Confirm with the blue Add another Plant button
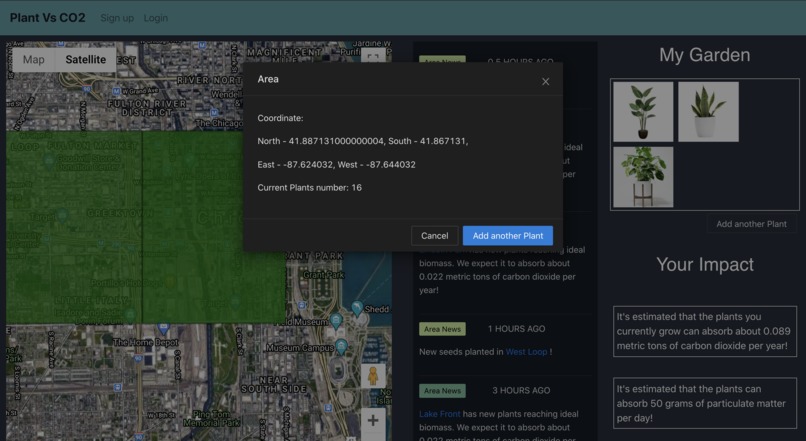 pos(508,236)
